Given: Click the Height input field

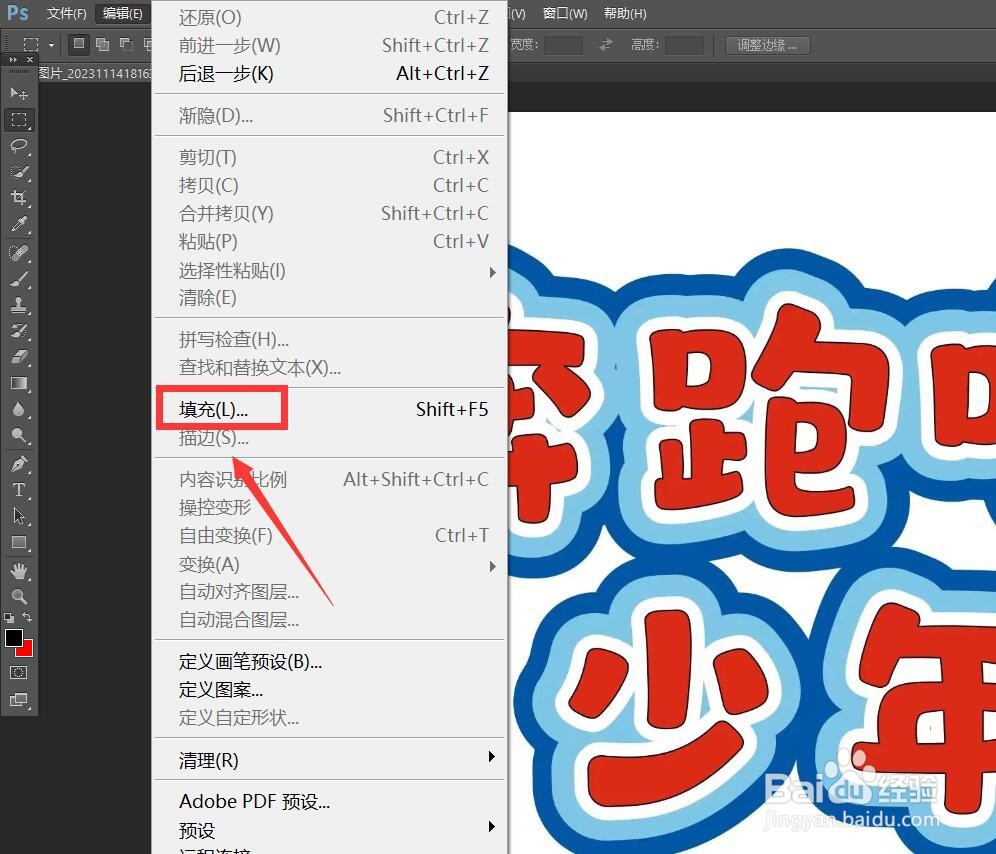Looking at the screenshot, I should point(684,45).
